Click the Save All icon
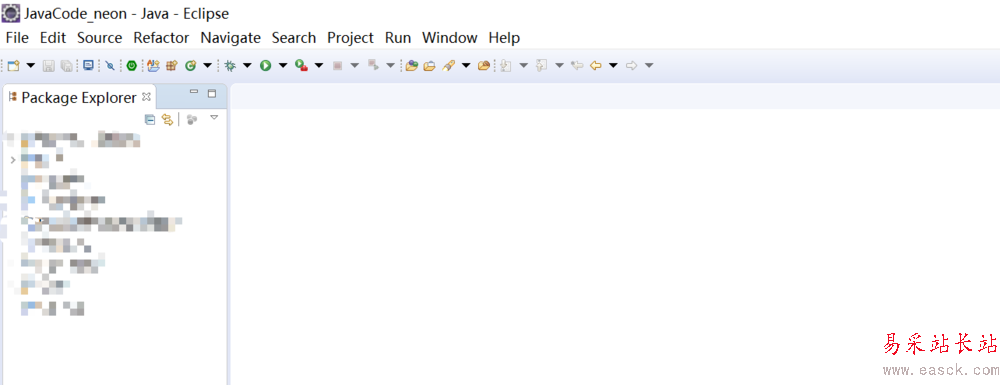Screen dimensions: 1000x385 pos(66,65)
